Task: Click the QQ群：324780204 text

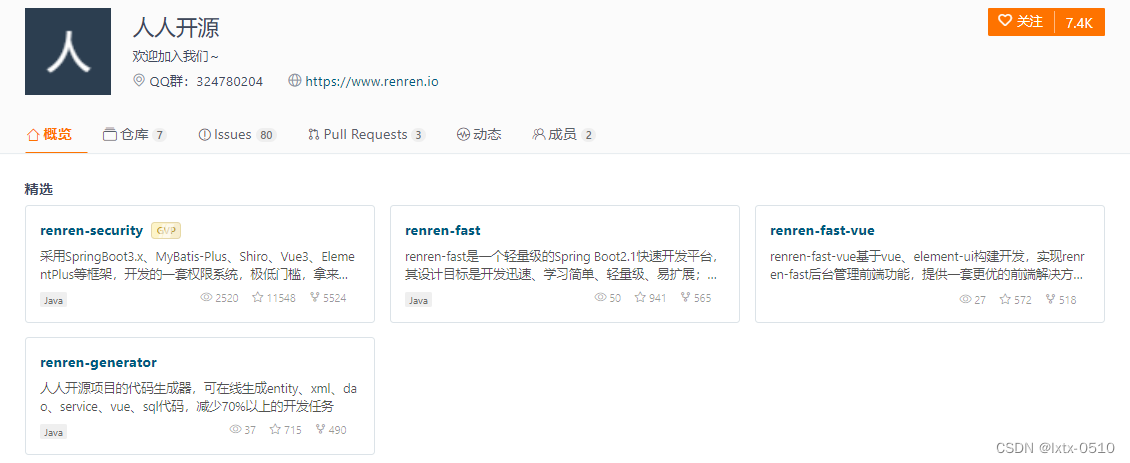Action: coord(206,81)
